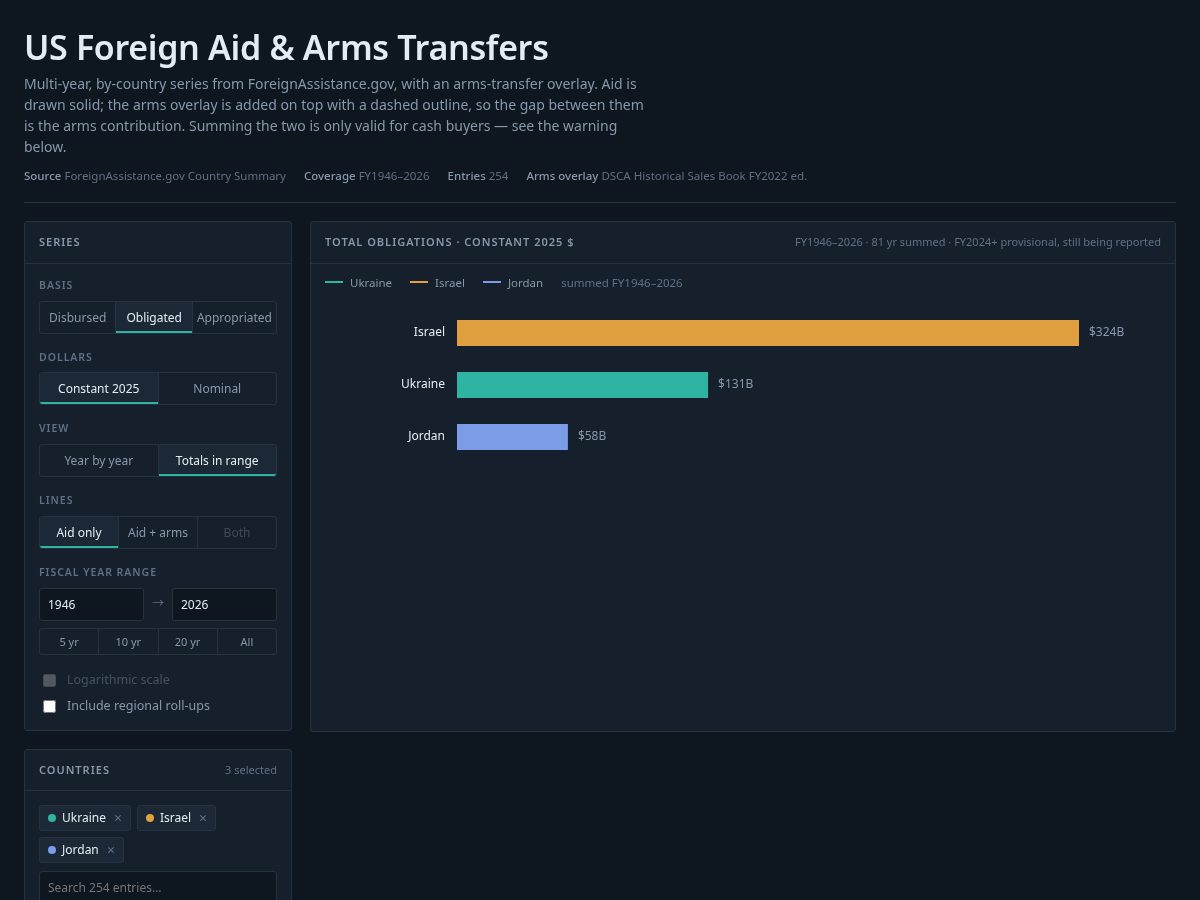Click the FY2024+ provisional note text
This screenshot has height=900, width=1200.
(x=1057, y=242)
